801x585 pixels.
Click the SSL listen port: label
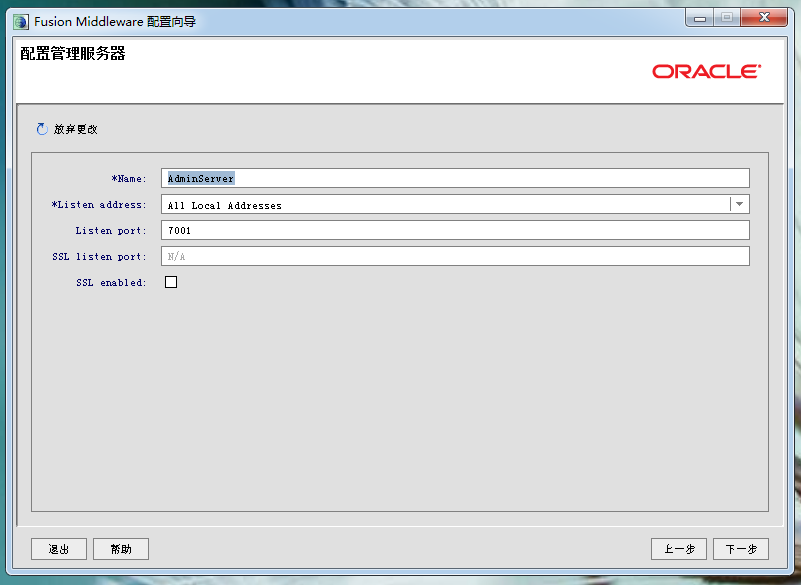[x=99, y=257]
